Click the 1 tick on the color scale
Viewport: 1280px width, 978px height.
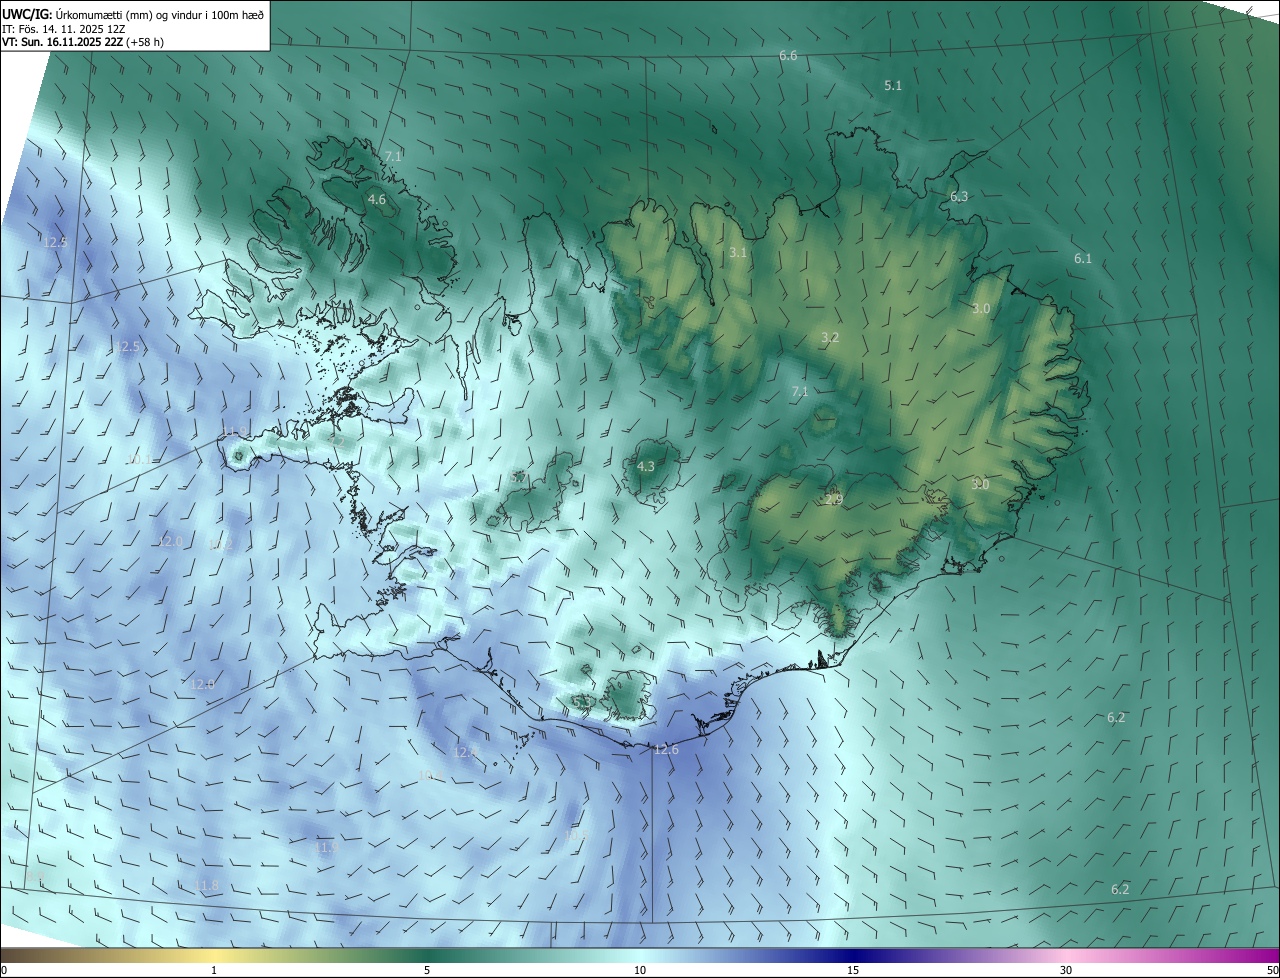(214, 970)
